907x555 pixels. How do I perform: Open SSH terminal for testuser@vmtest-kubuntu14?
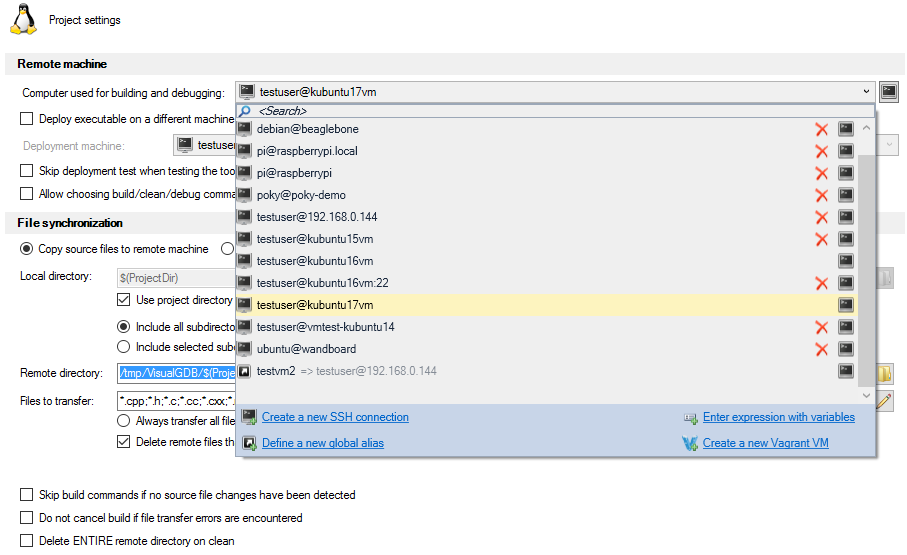pos(846,326)
